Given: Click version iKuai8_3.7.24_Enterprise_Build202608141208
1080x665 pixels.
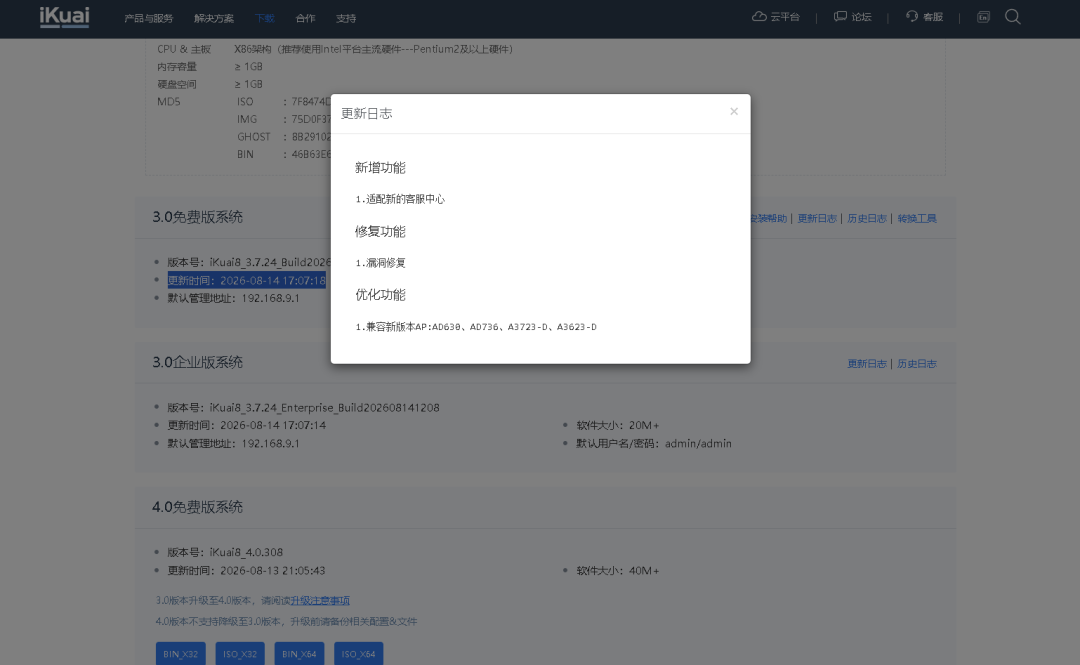Looking at the screenshot, I should 303,408.
